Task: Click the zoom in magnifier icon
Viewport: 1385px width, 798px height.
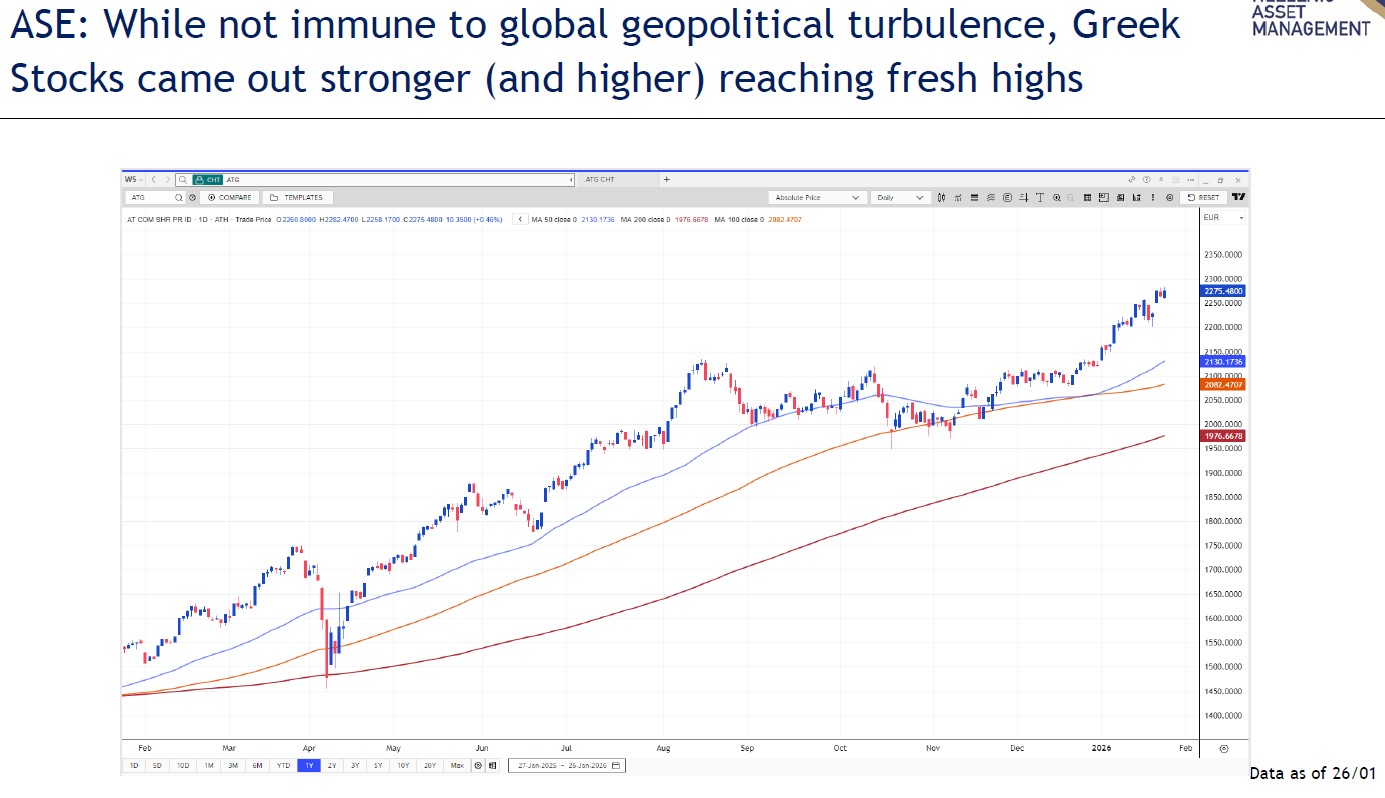Action: coord(1057,198)
